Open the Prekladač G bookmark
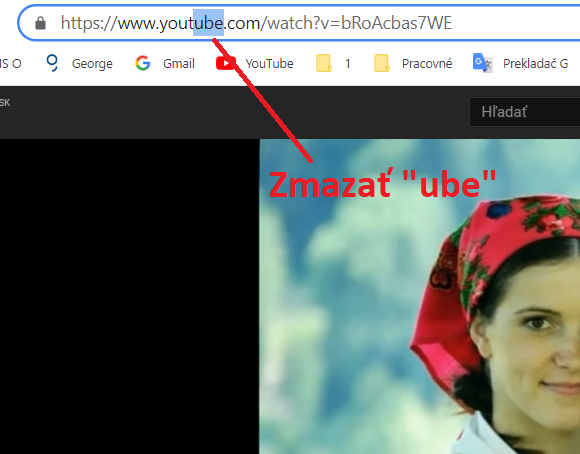Screen dimensions: 580x454 click(535, 64)
